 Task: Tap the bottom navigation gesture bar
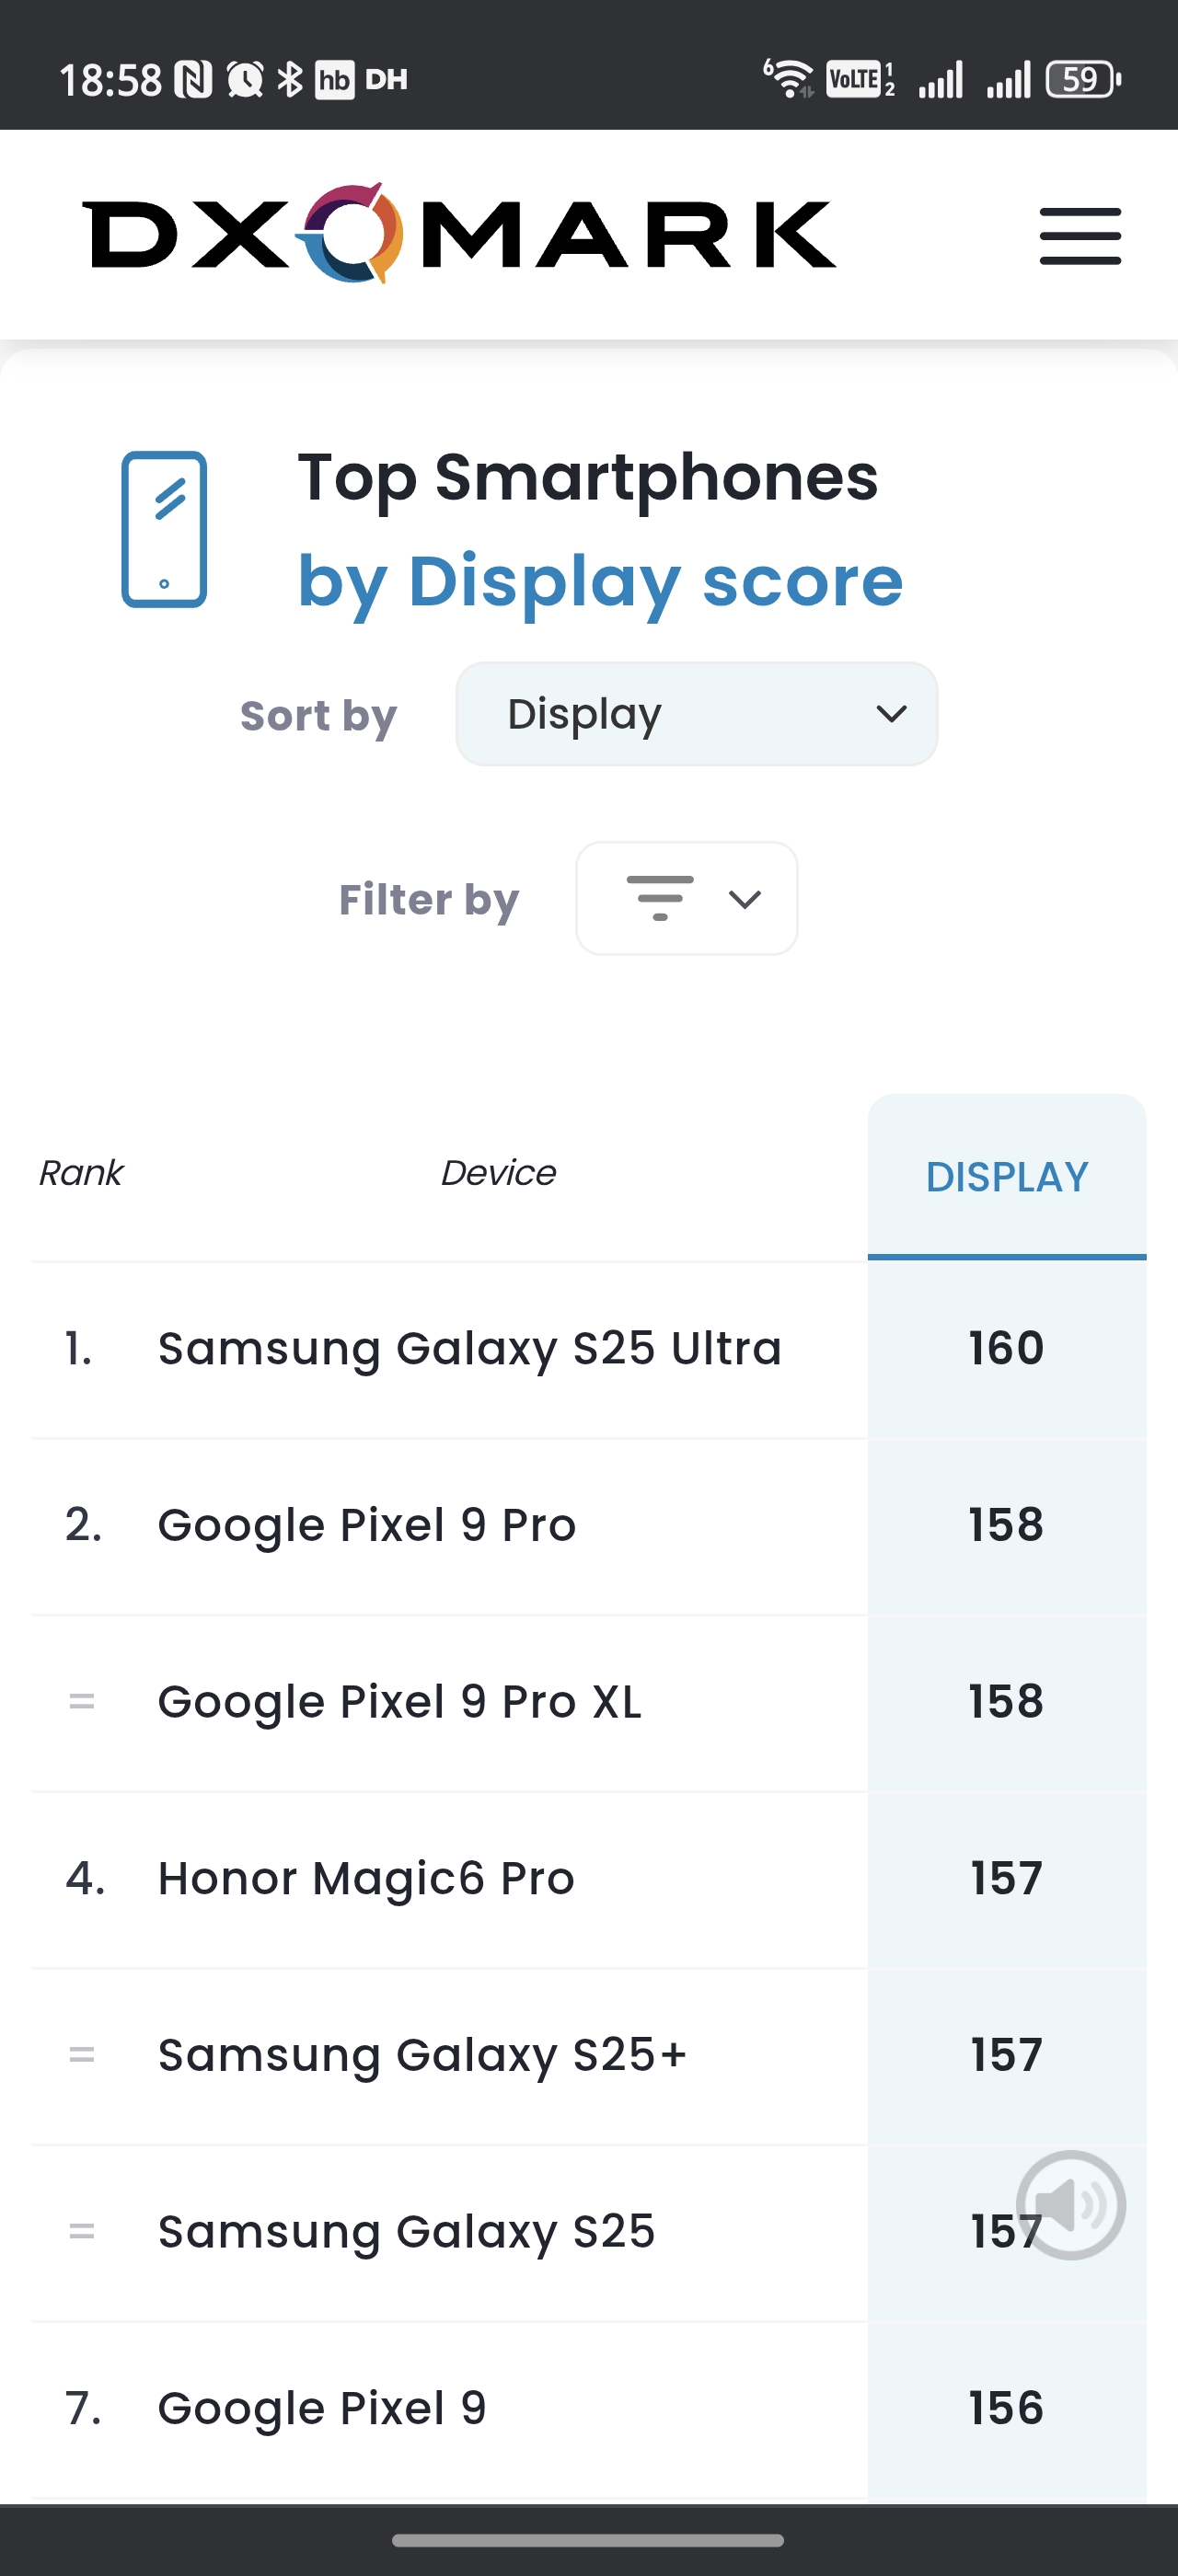pos(588,2540)
